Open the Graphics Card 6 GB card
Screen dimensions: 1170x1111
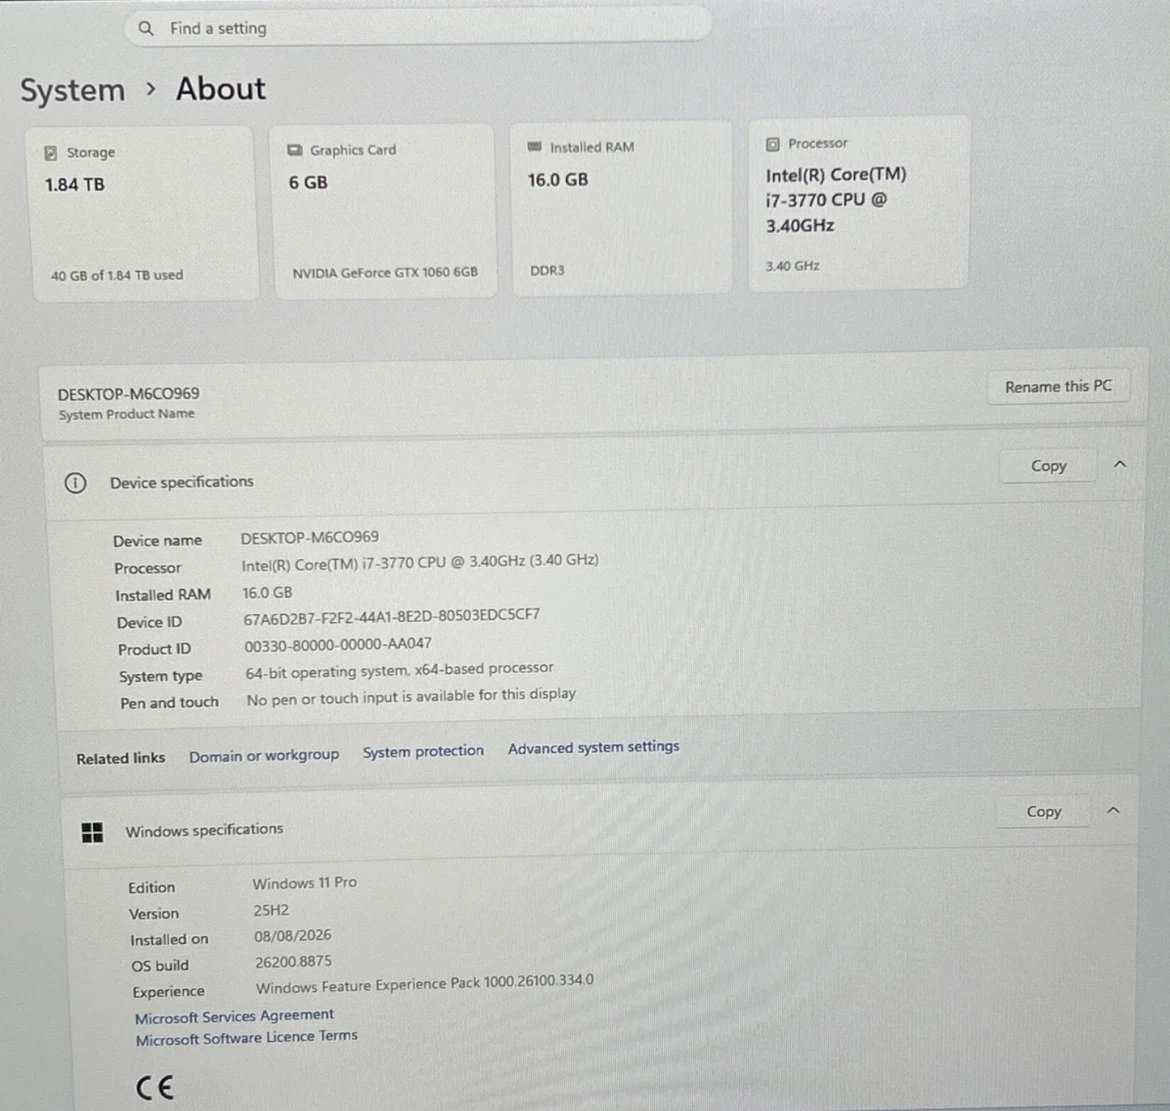point(384,211)
